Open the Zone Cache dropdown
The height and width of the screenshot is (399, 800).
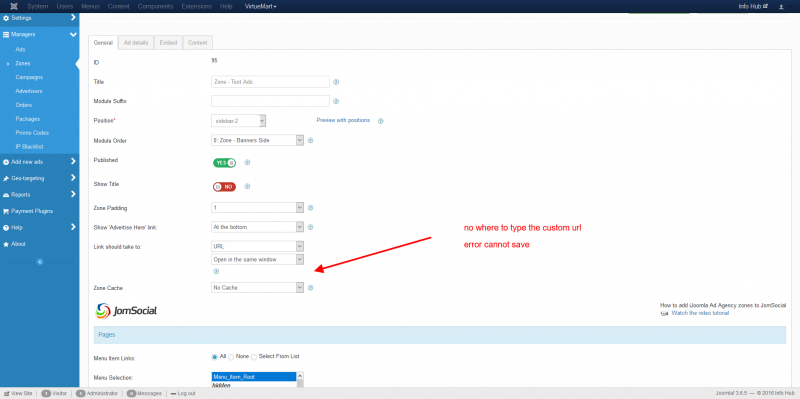[257, 288]
